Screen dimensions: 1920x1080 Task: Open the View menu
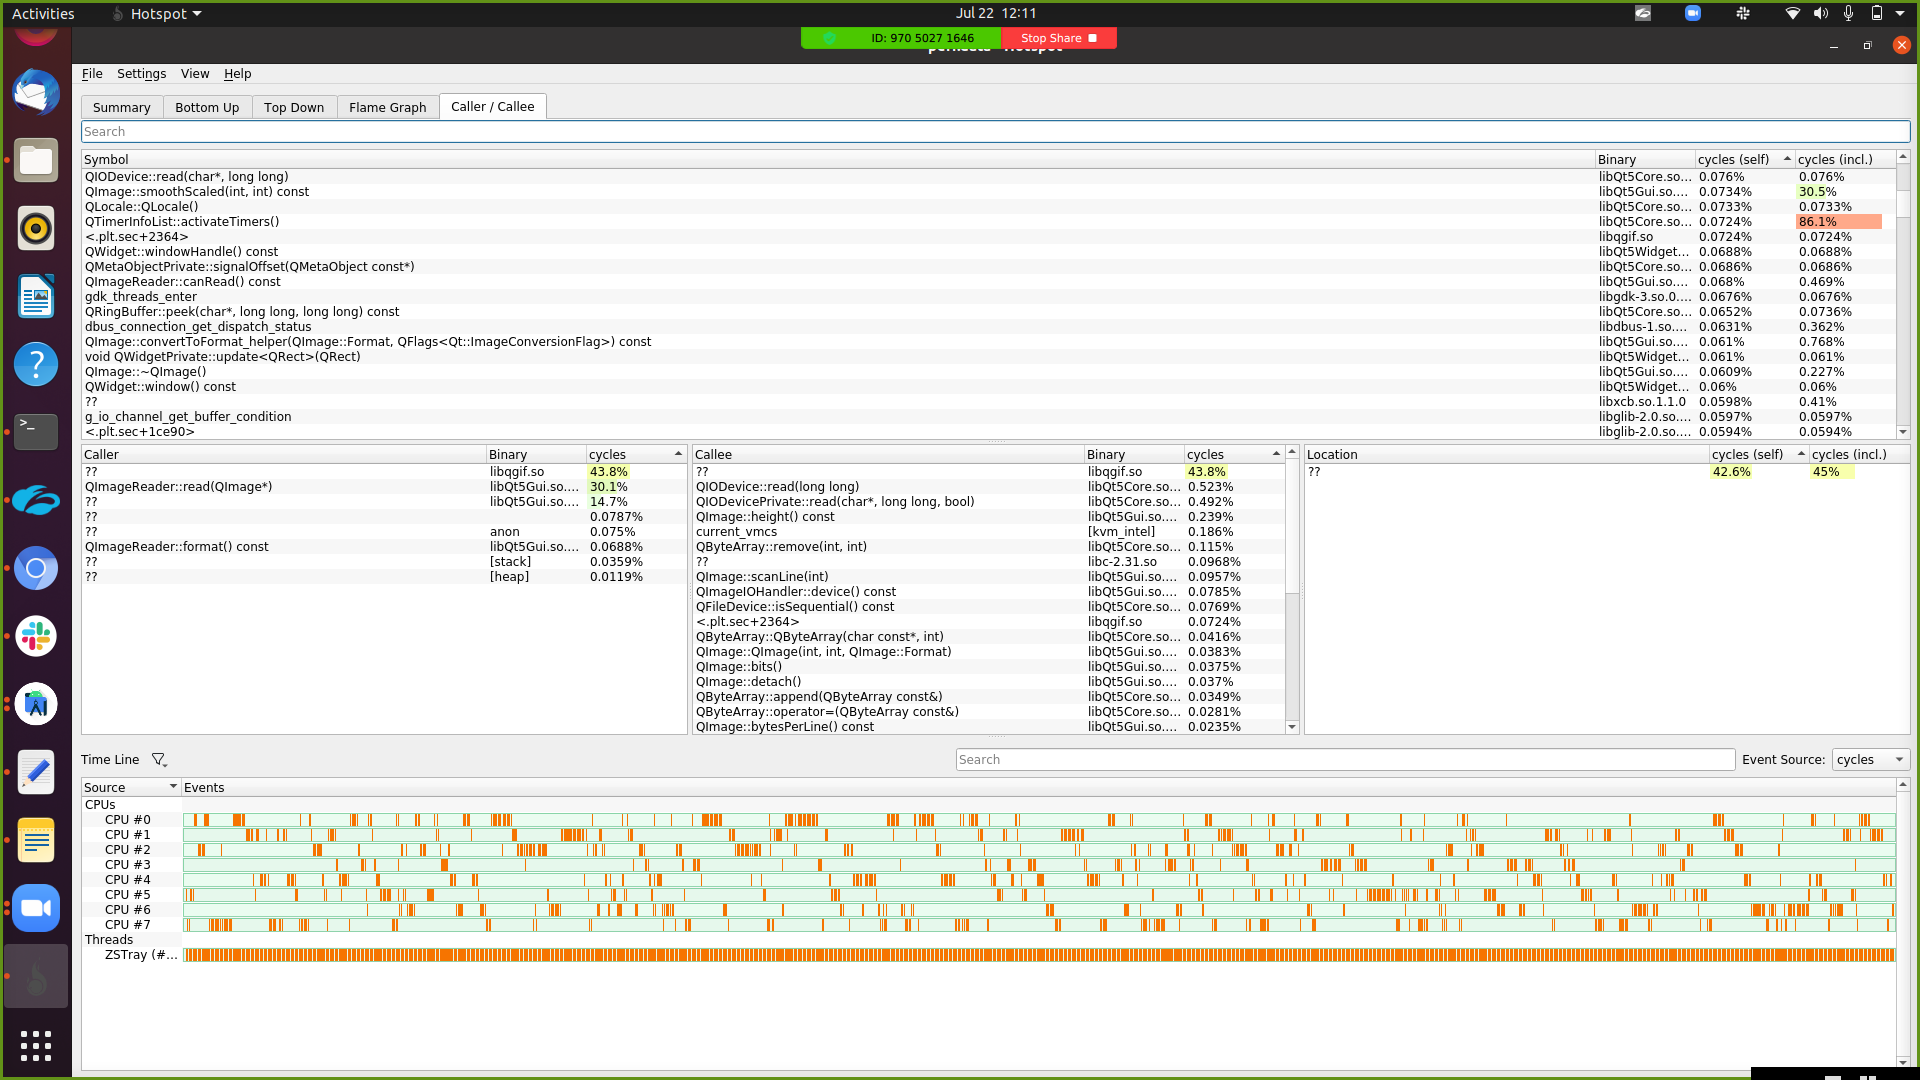195,74
